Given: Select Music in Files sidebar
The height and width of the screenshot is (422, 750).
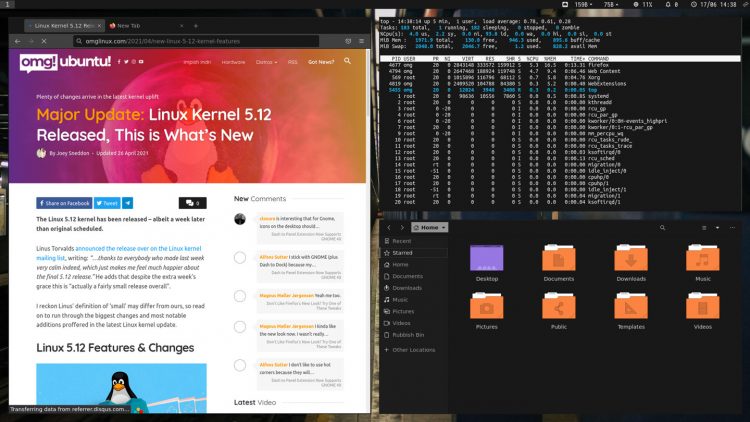Looking at the screenshot, I should tap(414, 300).
